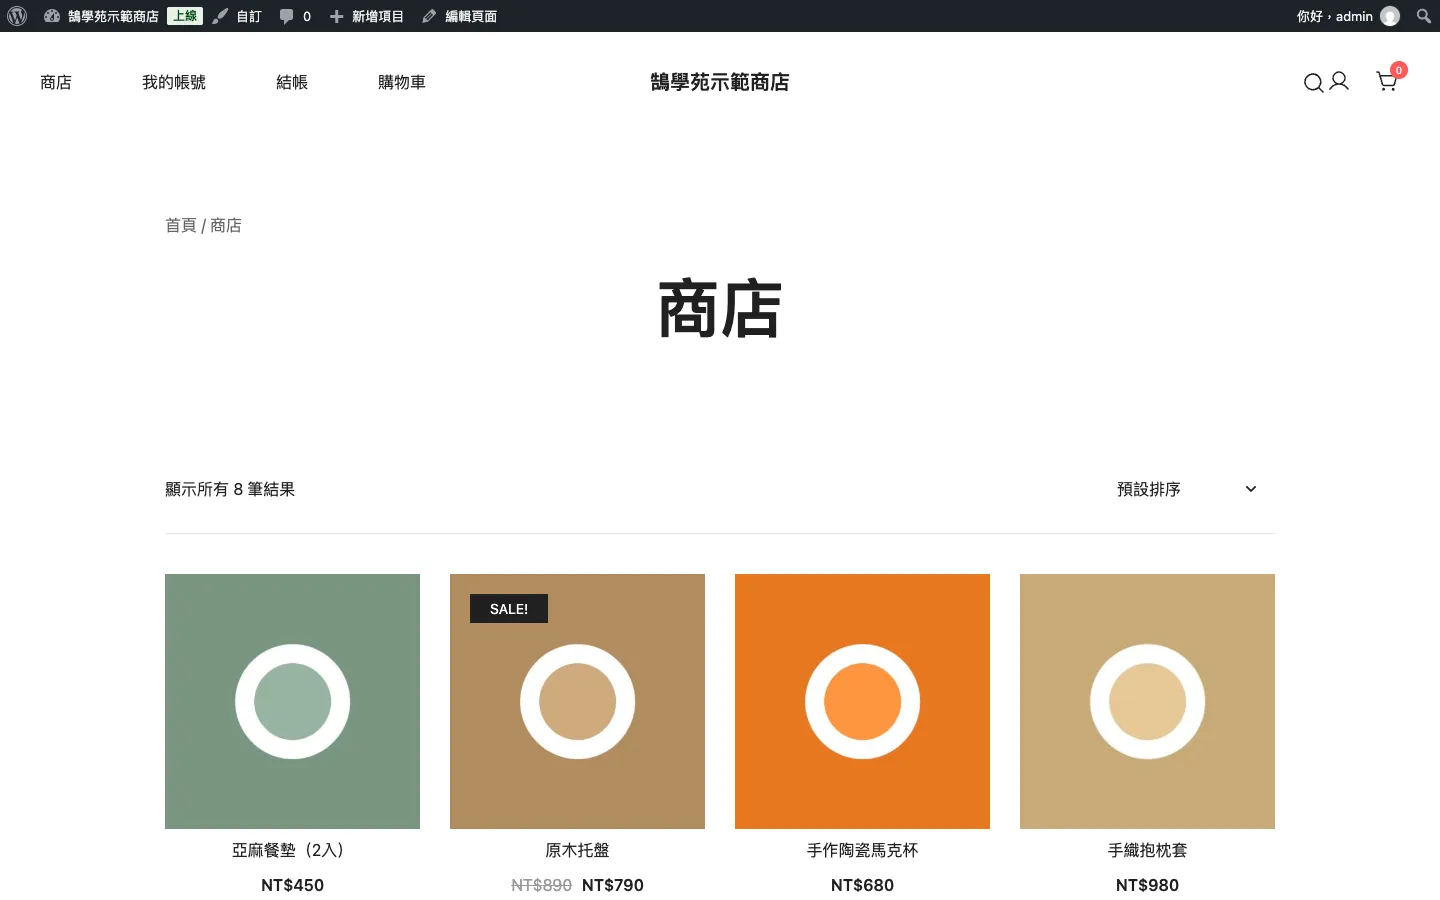Viewport: 1440px width, 900px height.
Task: Click the NT$680 price text
Action: [862, 885]
